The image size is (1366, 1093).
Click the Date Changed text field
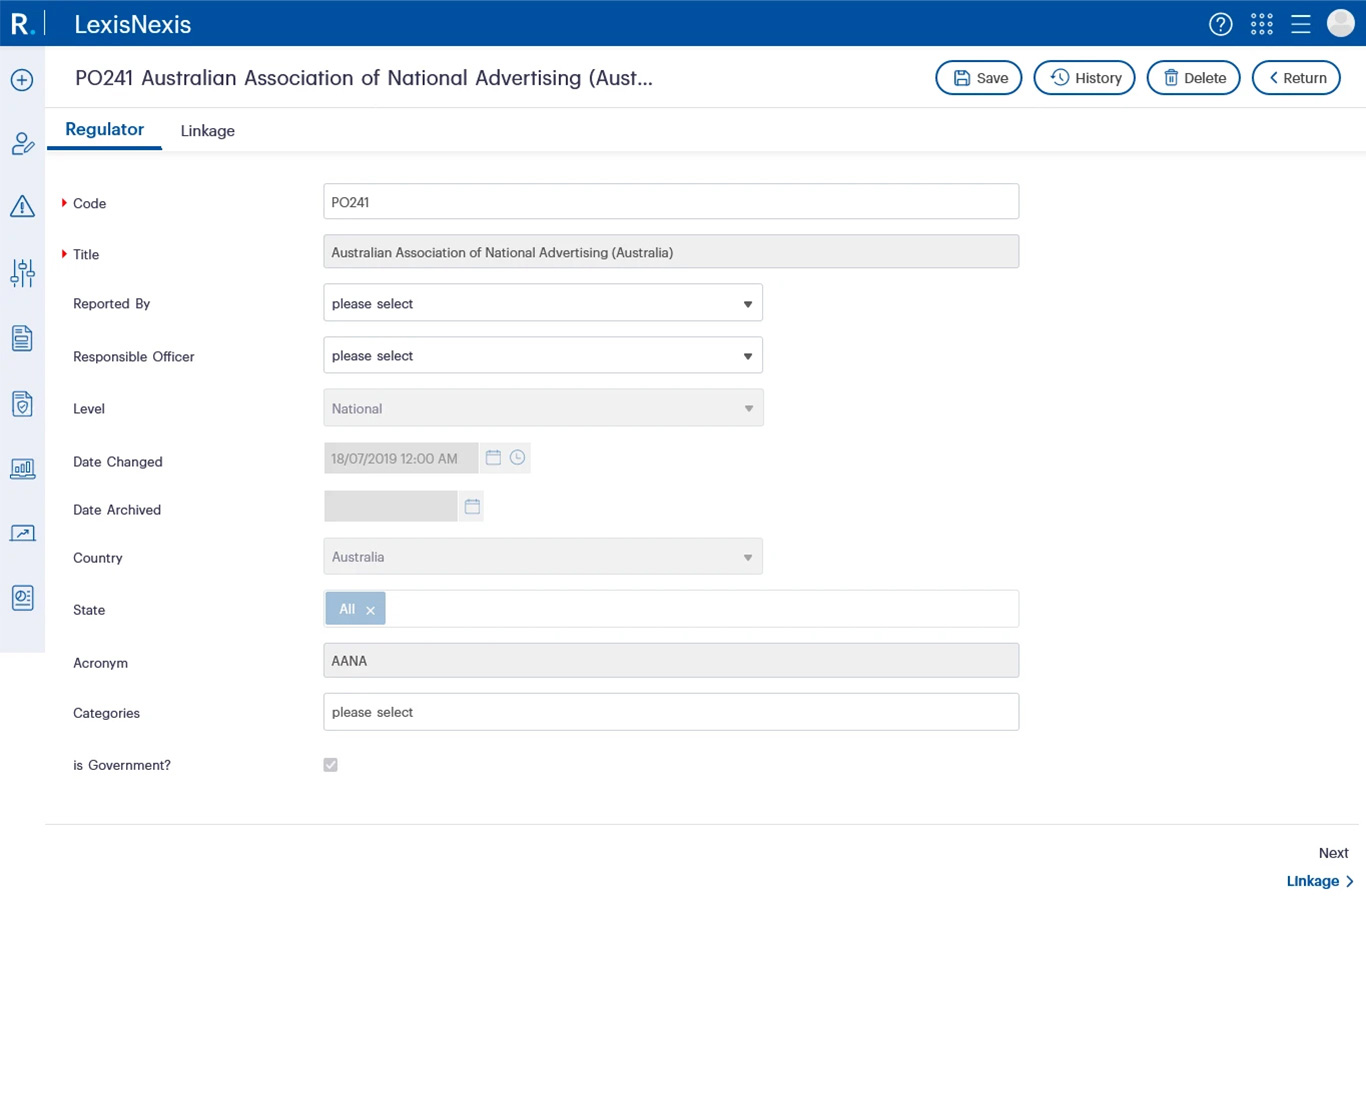(x=400, y=458)
